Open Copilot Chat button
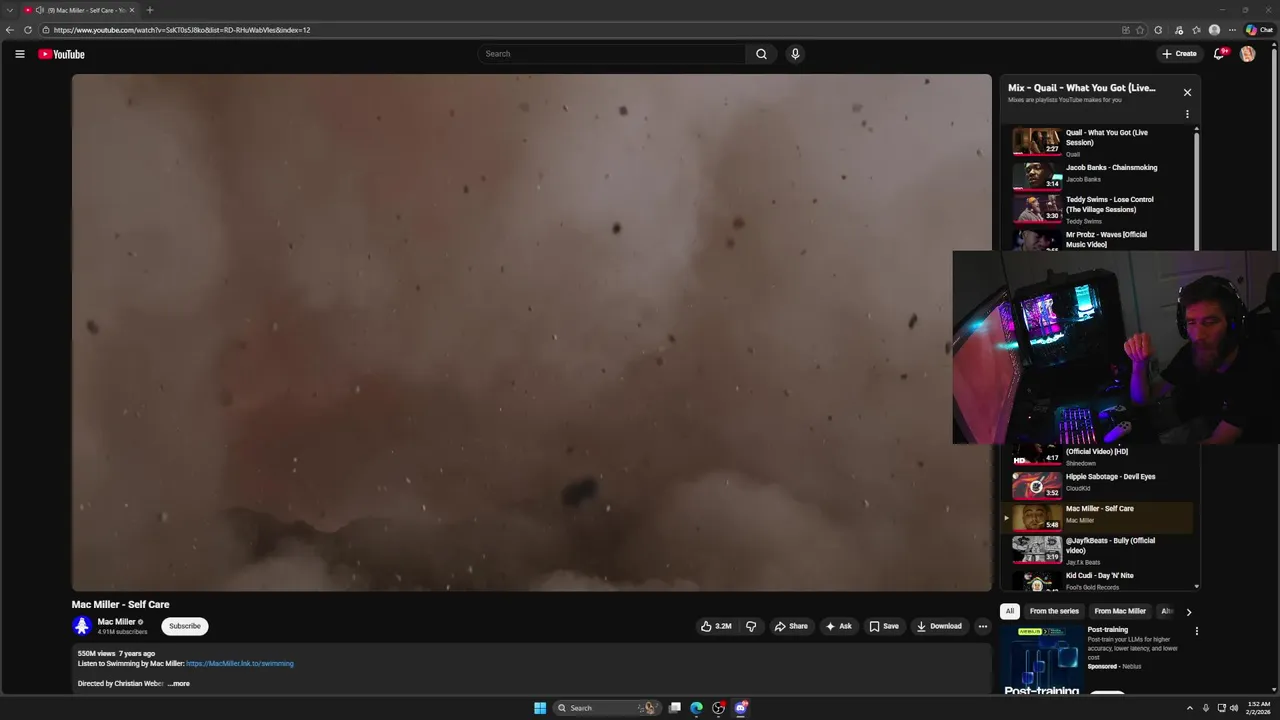 pyautogui.click(x=1259, y=30)
